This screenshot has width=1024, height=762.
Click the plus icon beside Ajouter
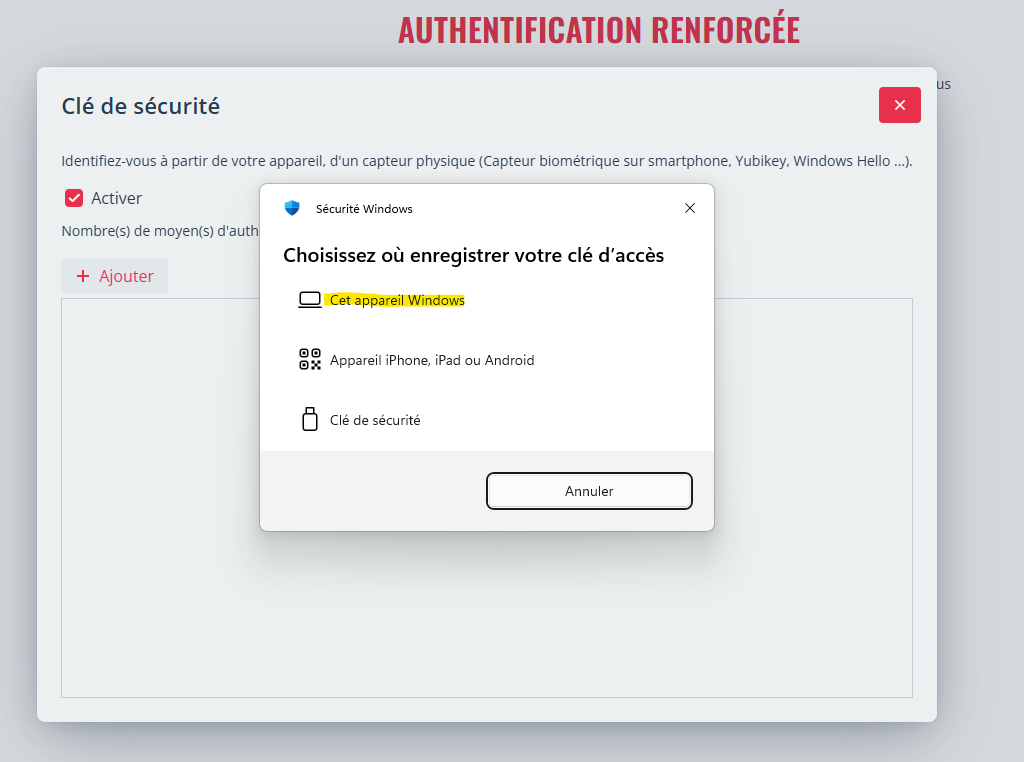[83, 276]
